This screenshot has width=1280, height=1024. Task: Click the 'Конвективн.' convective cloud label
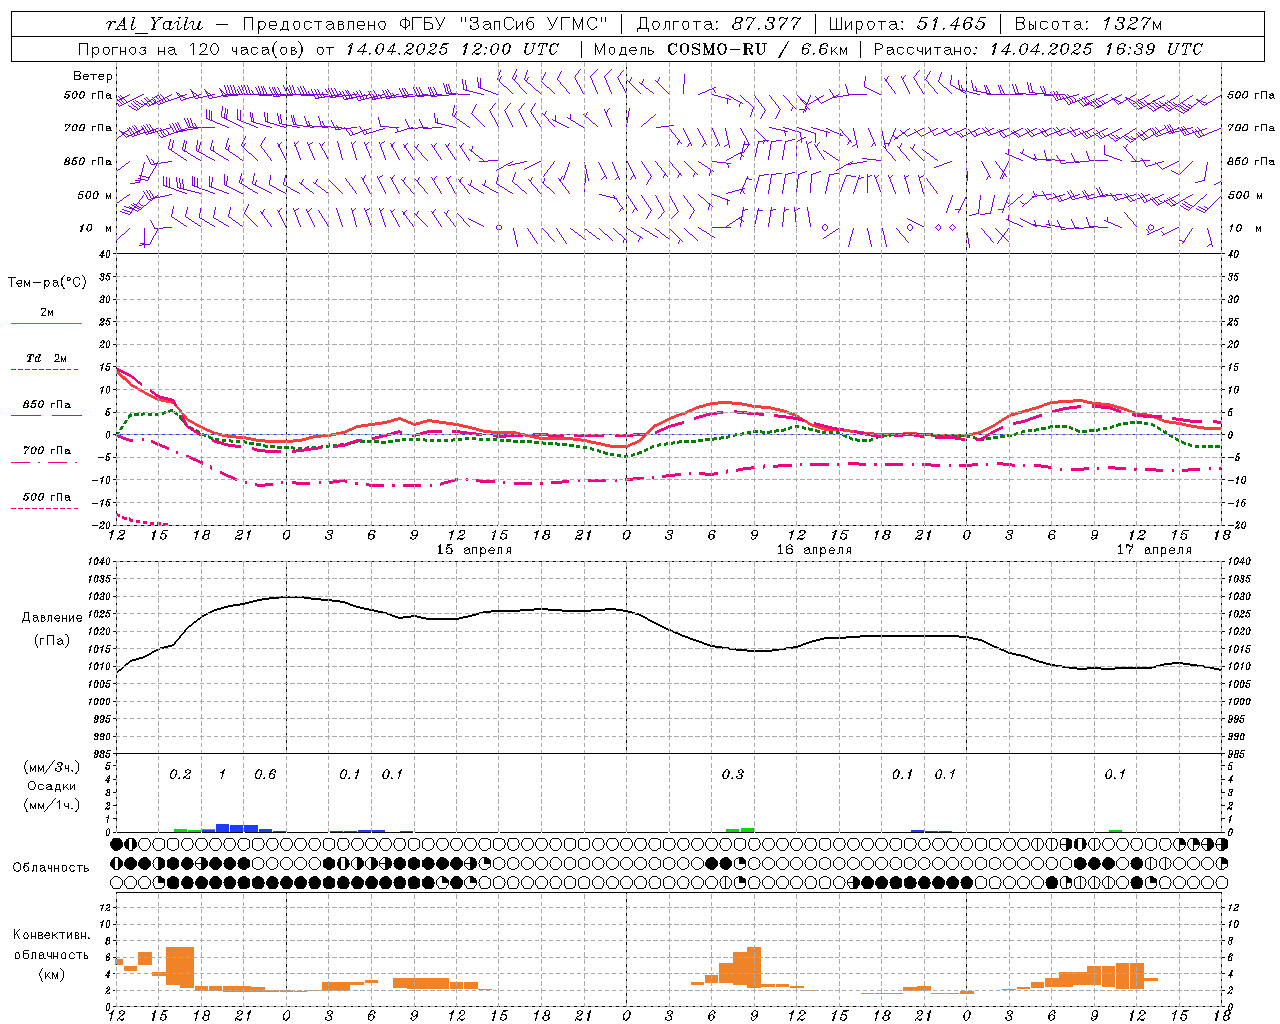(51, 935)
